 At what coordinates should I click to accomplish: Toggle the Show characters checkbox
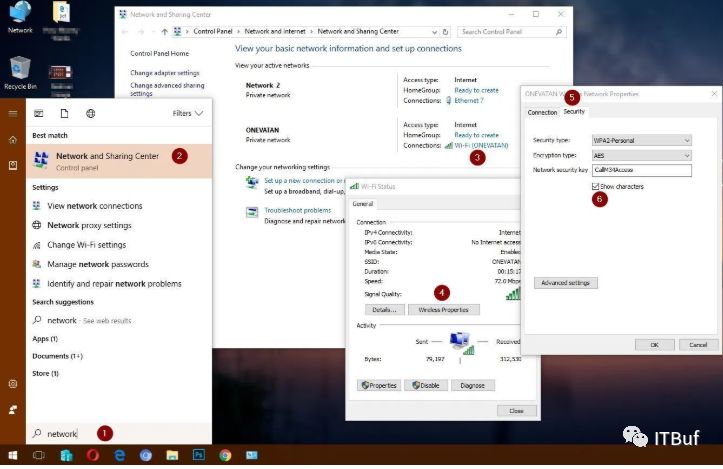pyautogui.click(x=595, y=186)
